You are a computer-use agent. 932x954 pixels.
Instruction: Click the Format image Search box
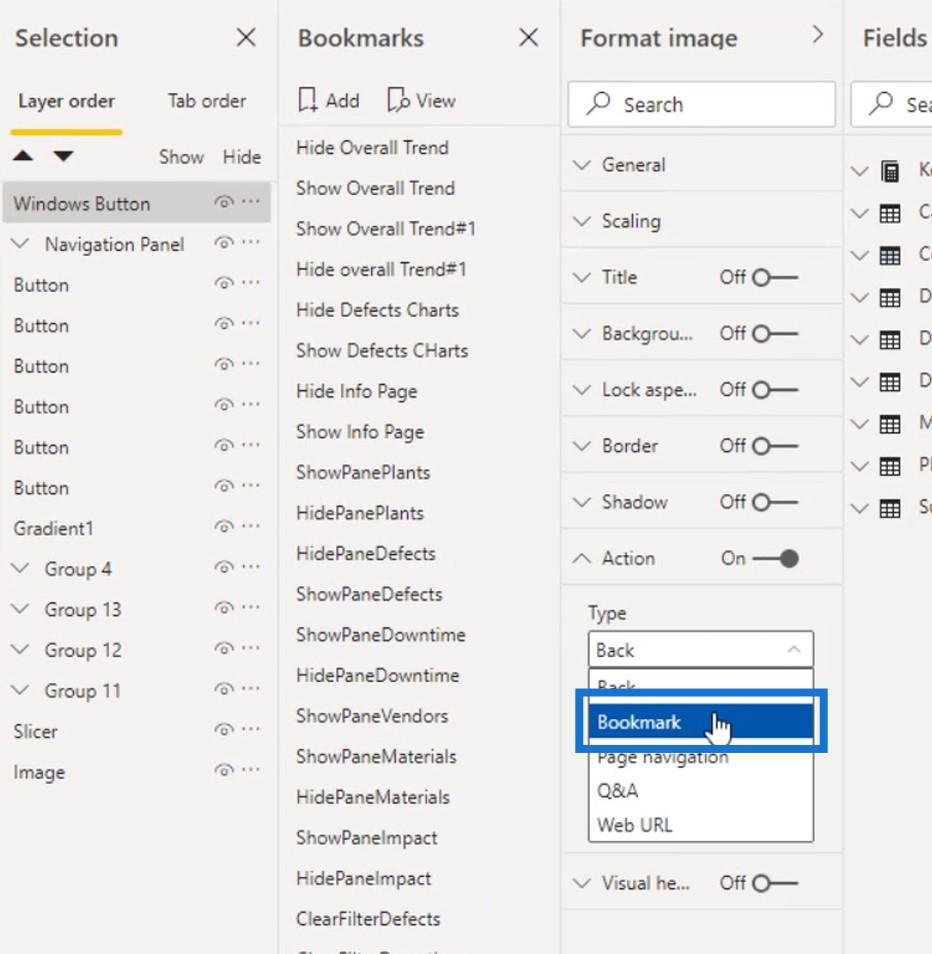701,105
